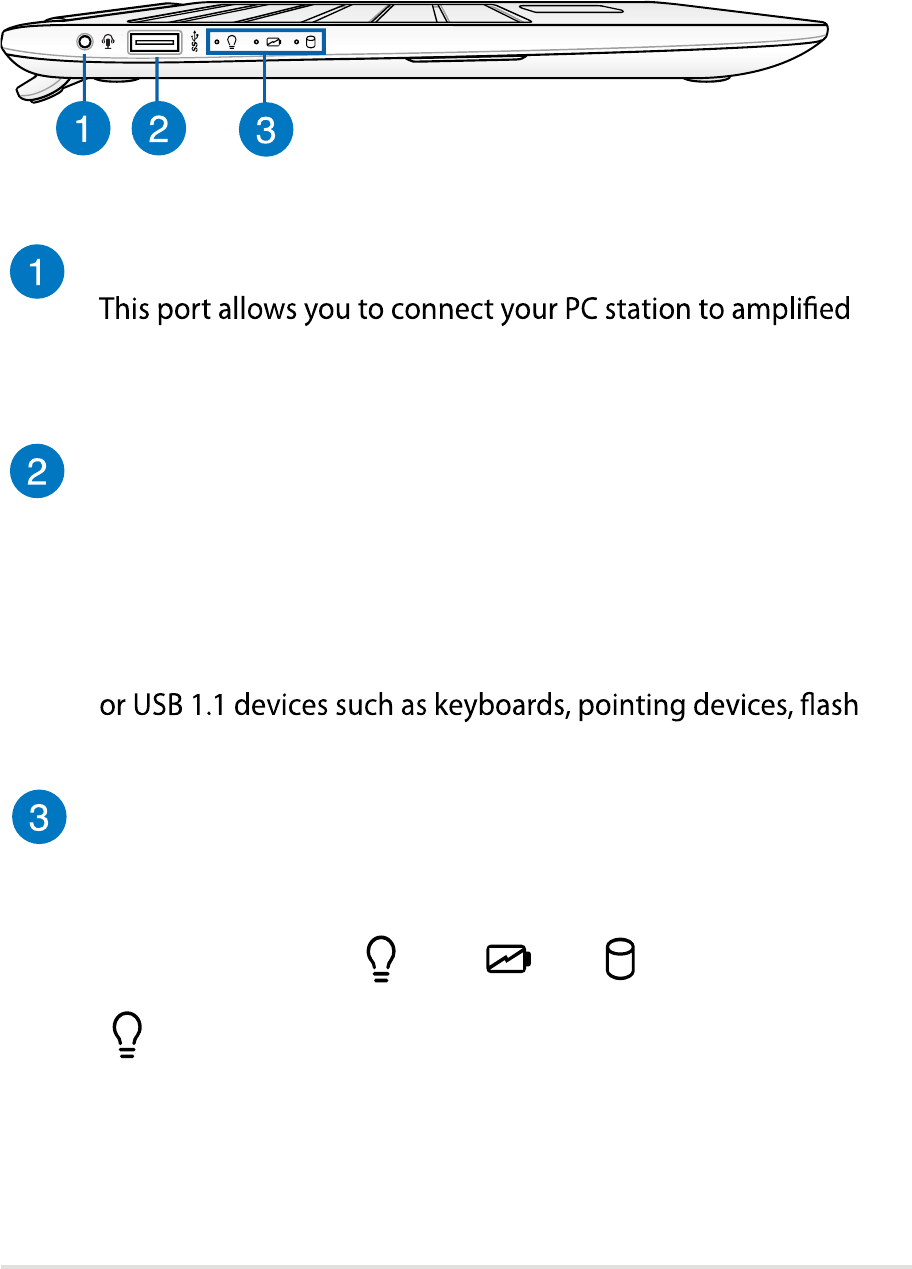Image resolution: width=912 pixels, height=1269 pixels.
Task: Select callout circle 2 under the laptop diagram
Action: [159, 131]
